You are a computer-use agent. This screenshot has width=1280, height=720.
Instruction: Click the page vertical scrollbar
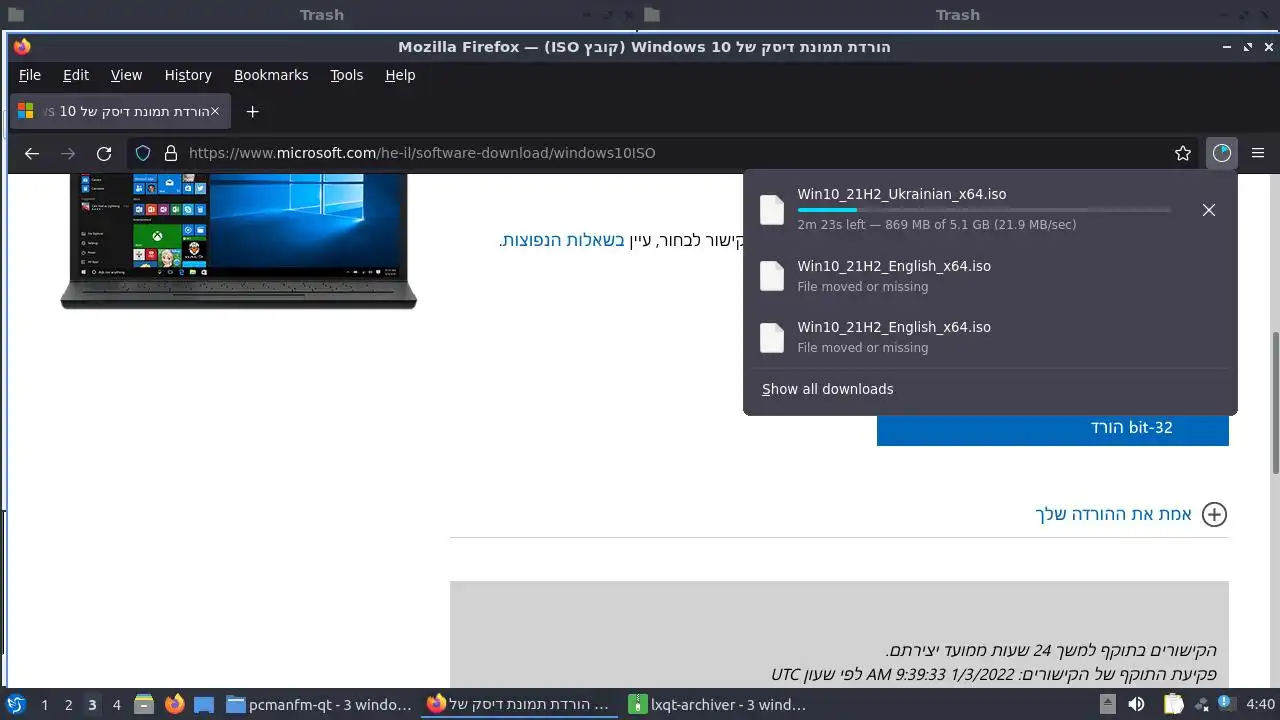pyautogui.click(x=1274, y=402)
